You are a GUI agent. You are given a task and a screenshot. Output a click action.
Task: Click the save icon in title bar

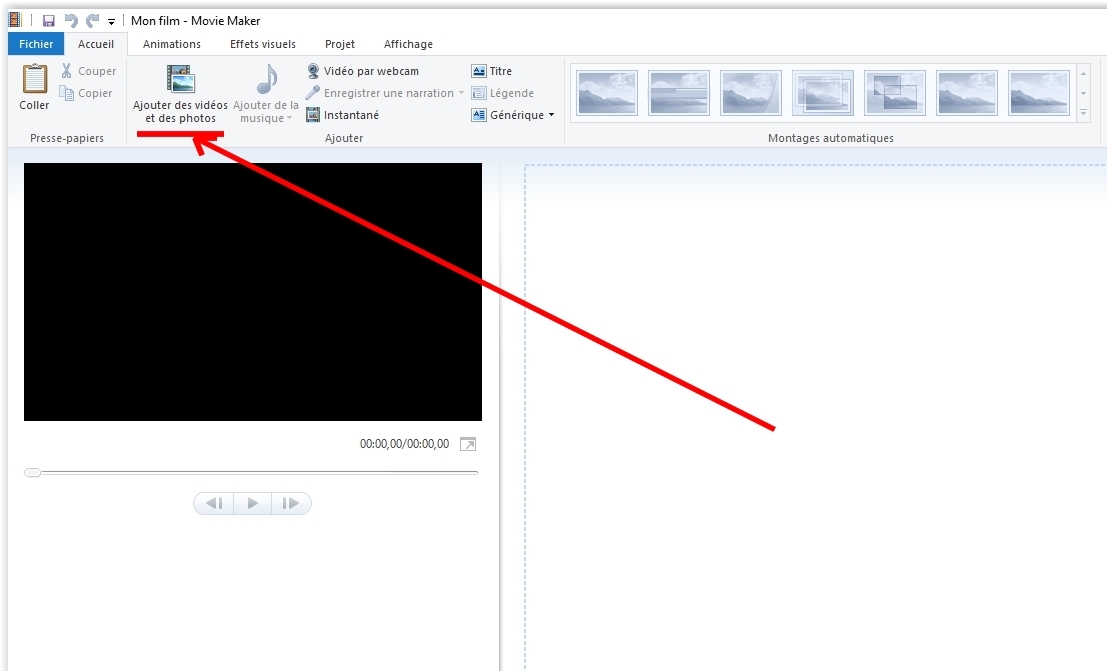pos(48,20)
